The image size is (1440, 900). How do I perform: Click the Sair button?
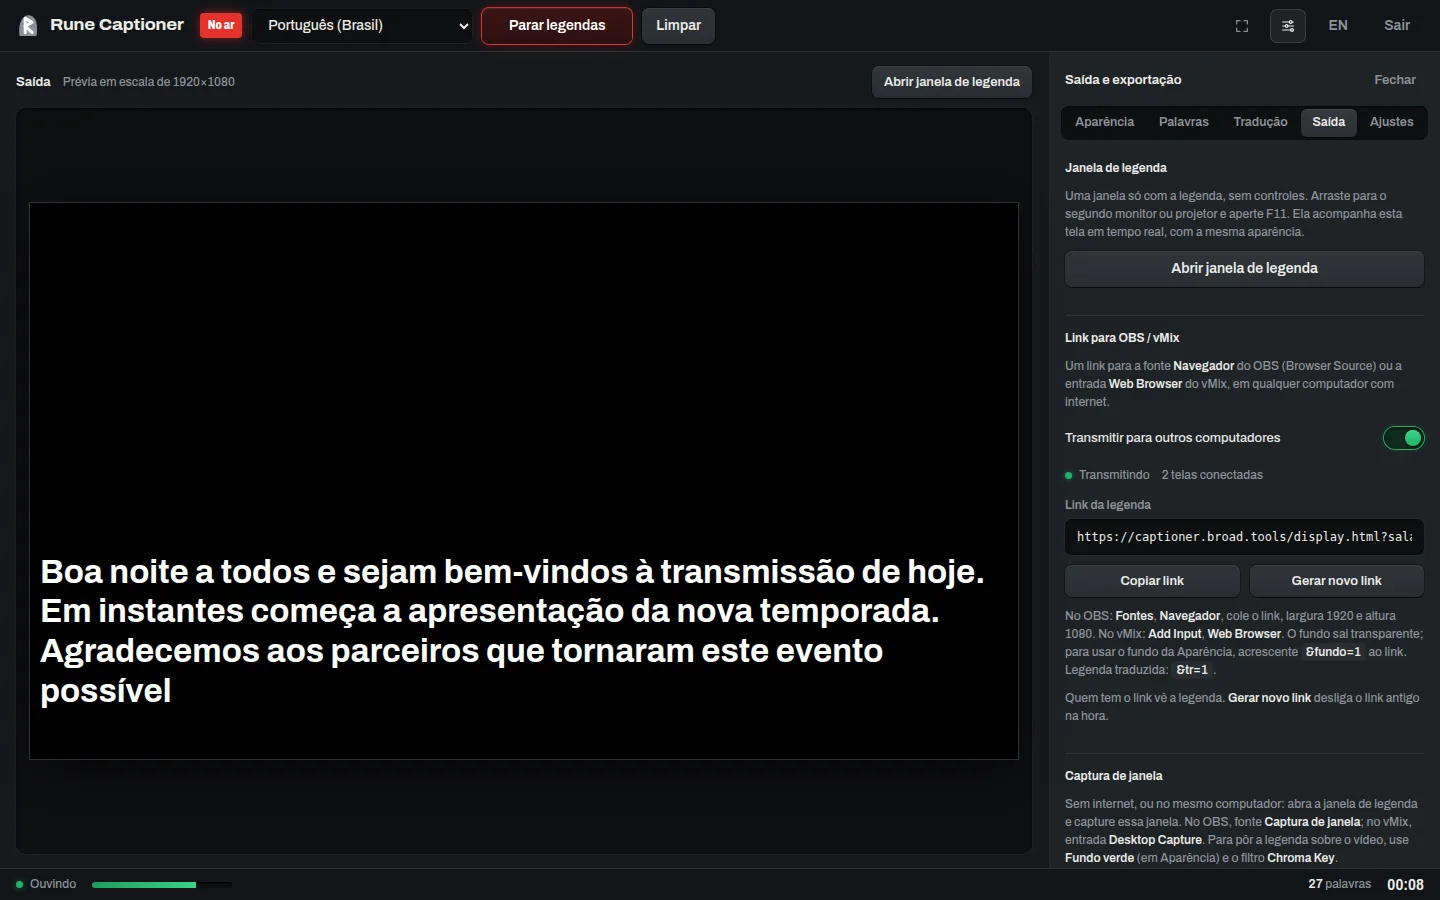pyautogui.click(x=1397, y=26)
